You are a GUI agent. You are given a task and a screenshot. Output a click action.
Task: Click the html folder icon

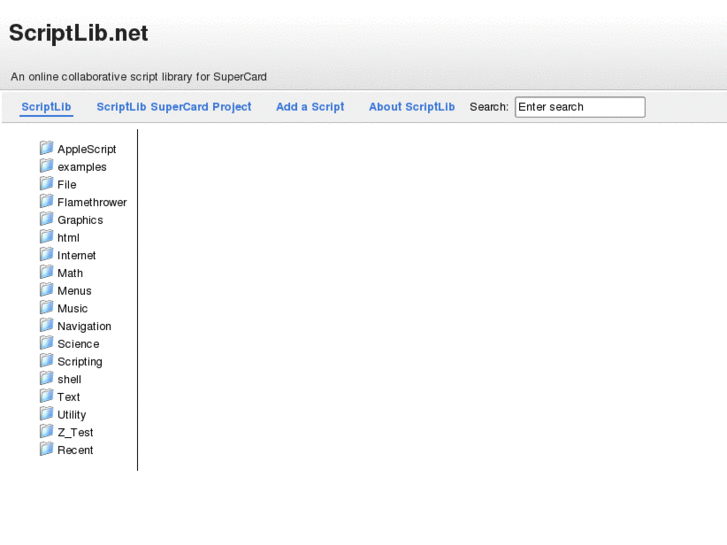pos(46,237)
